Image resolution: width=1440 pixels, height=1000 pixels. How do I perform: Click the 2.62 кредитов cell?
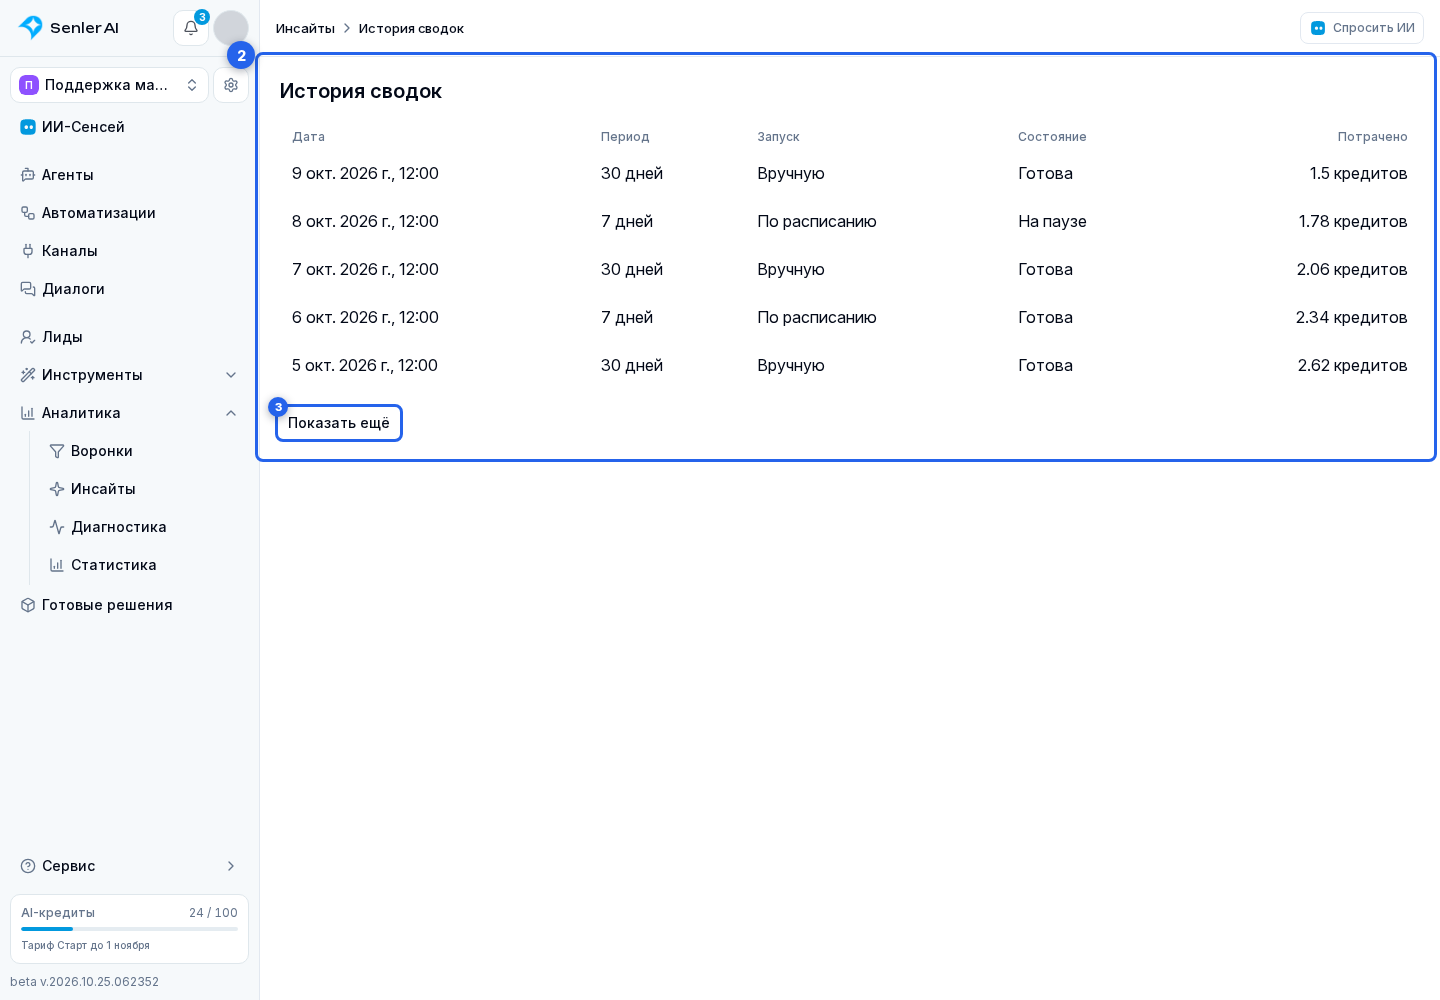[1352, 366]
